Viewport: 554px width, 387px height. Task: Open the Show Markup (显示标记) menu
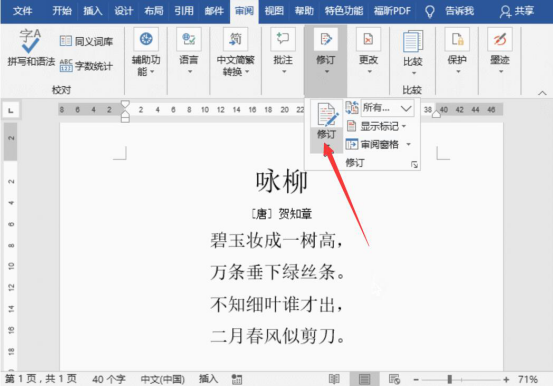coord(376,126)
